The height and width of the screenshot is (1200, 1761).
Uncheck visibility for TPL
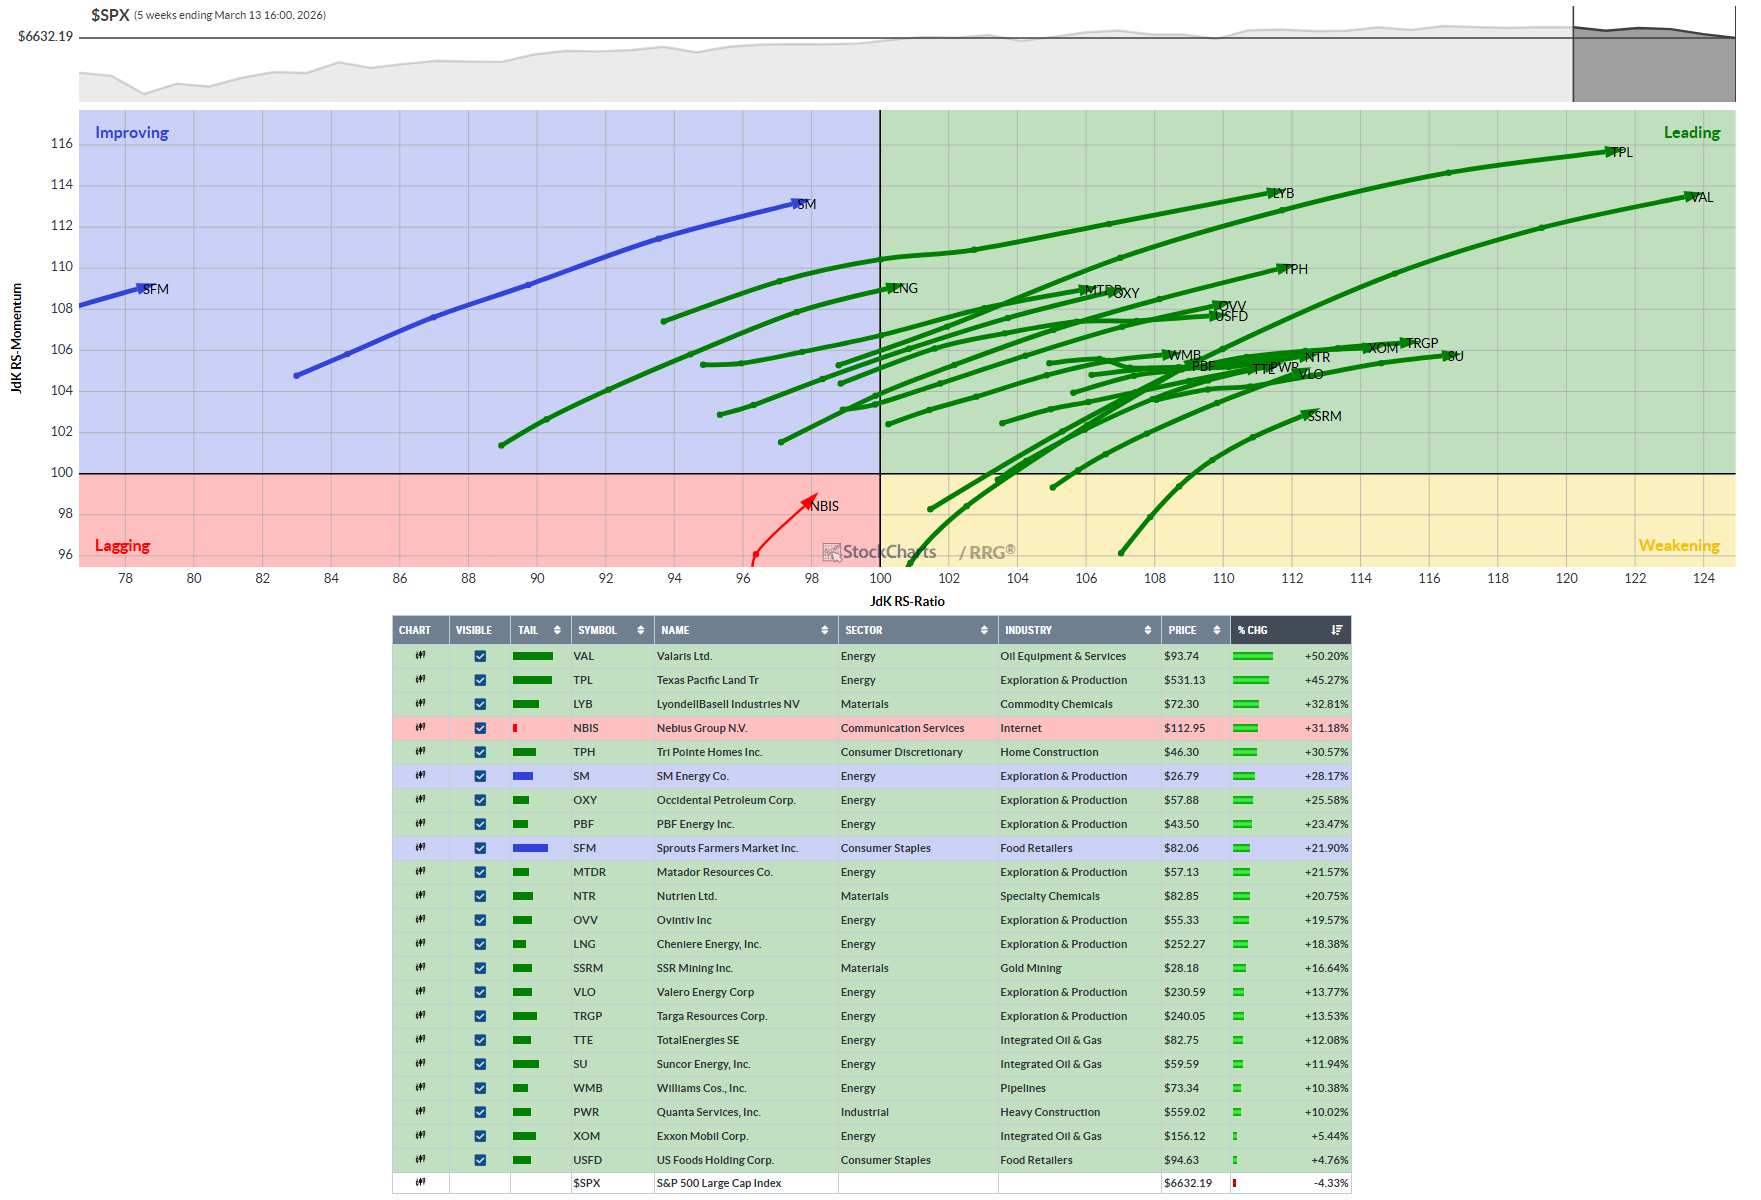point(480,680)
